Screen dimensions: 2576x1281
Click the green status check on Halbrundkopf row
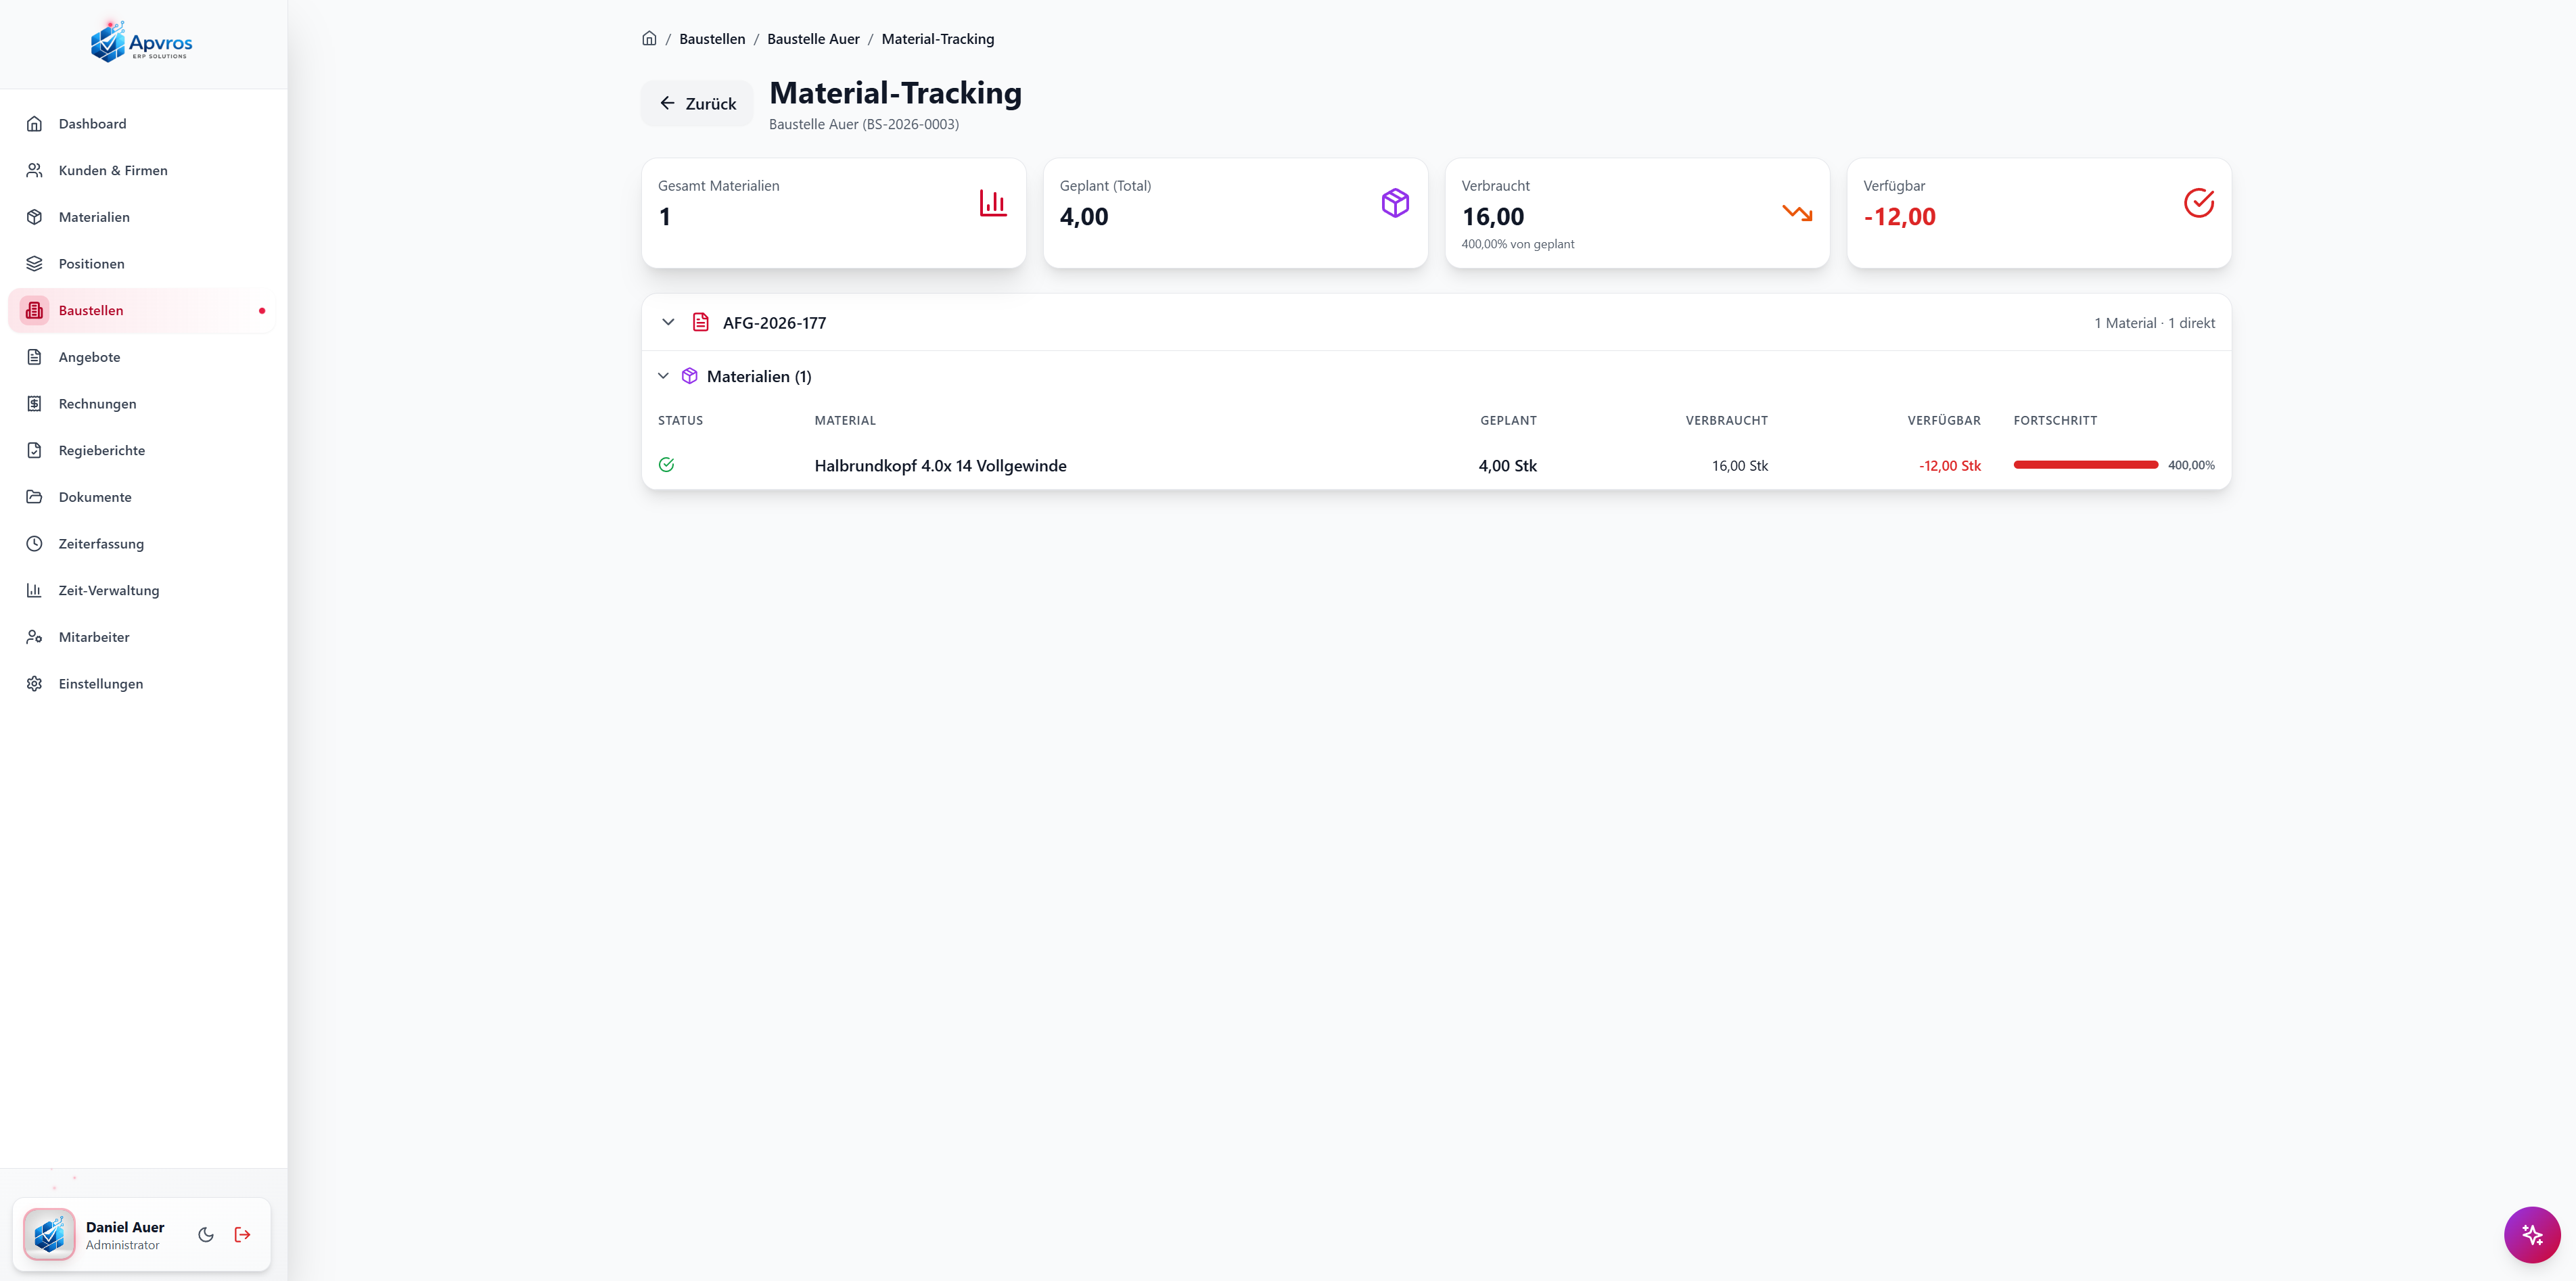coord(666,464)
